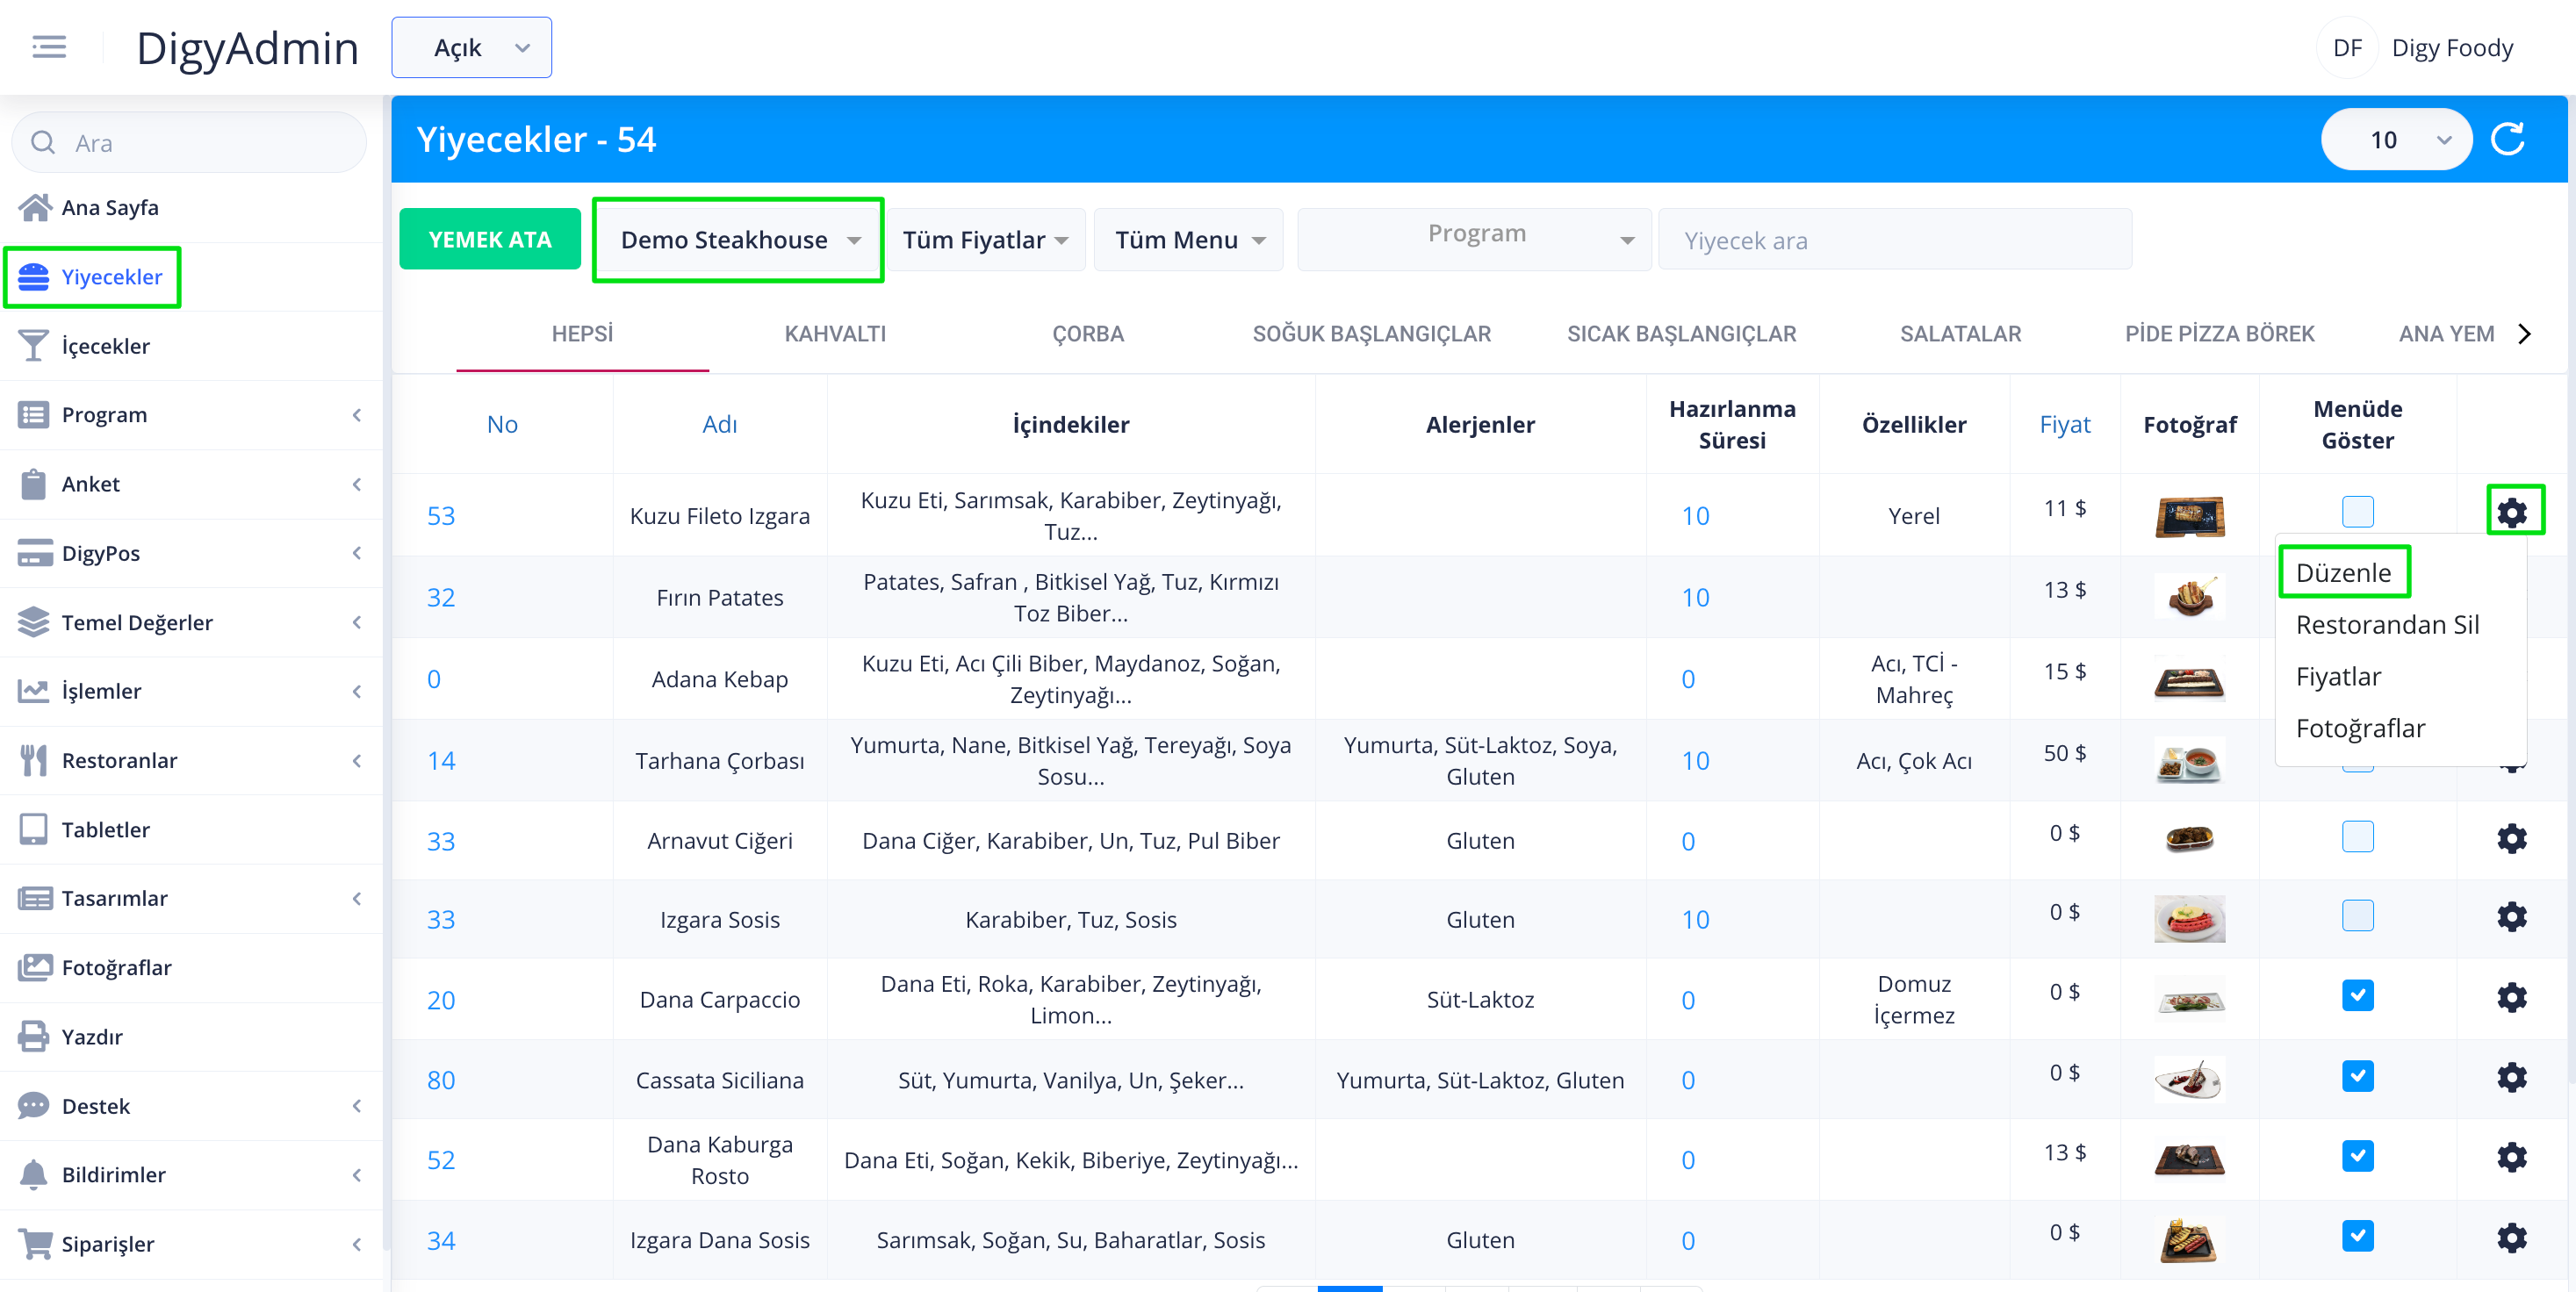Sort table by Fiyat column header
The image size is (2576, 1292).
[2064, 424]
